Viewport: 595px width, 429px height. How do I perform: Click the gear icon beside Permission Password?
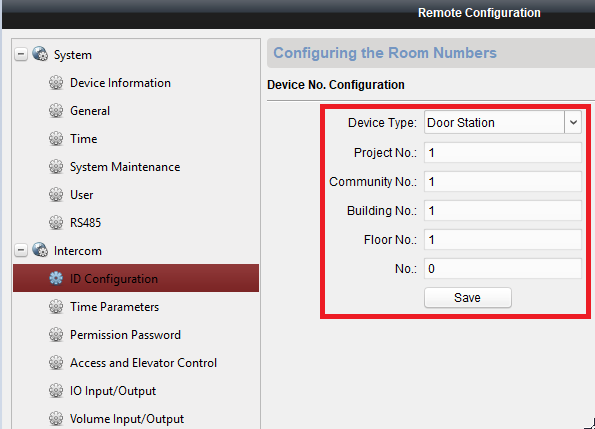click(56, 335)
